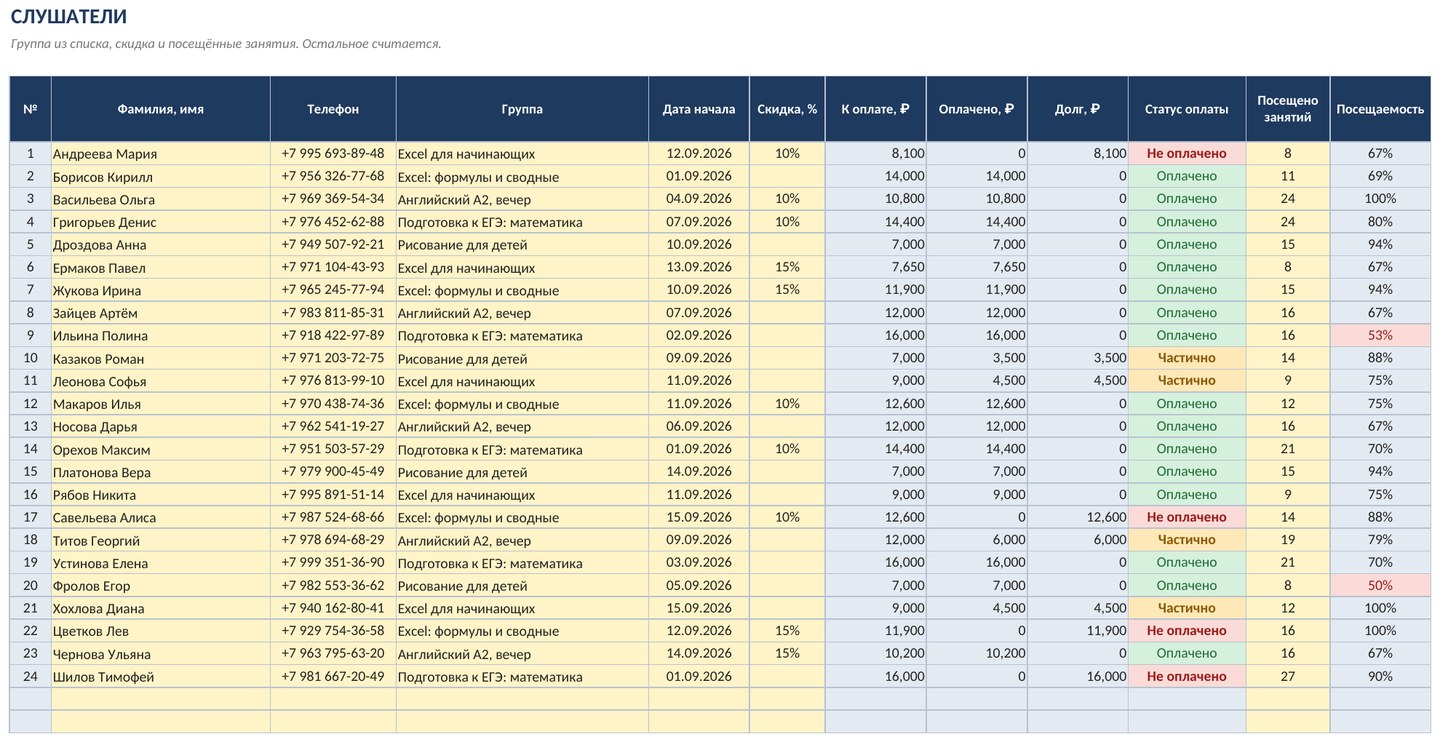Screen dimensions: 1440x742
Task: Select the Группа column header
Action: [522, 109]
